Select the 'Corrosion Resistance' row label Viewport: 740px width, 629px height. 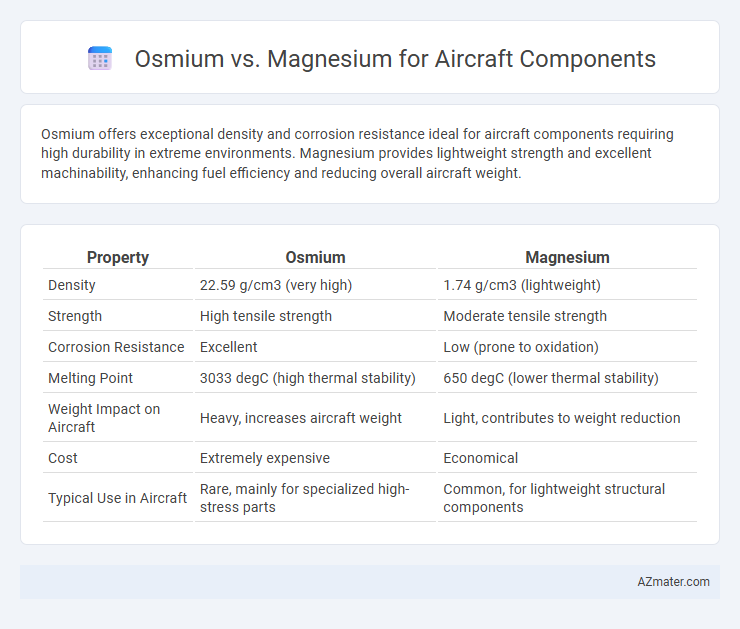click(116, 347)
